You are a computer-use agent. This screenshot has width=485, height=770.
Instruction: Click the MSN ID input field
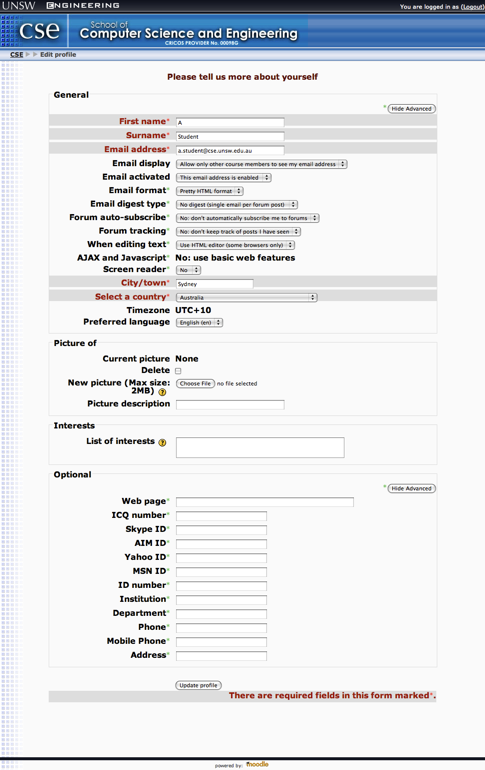[x=221, y=572]
